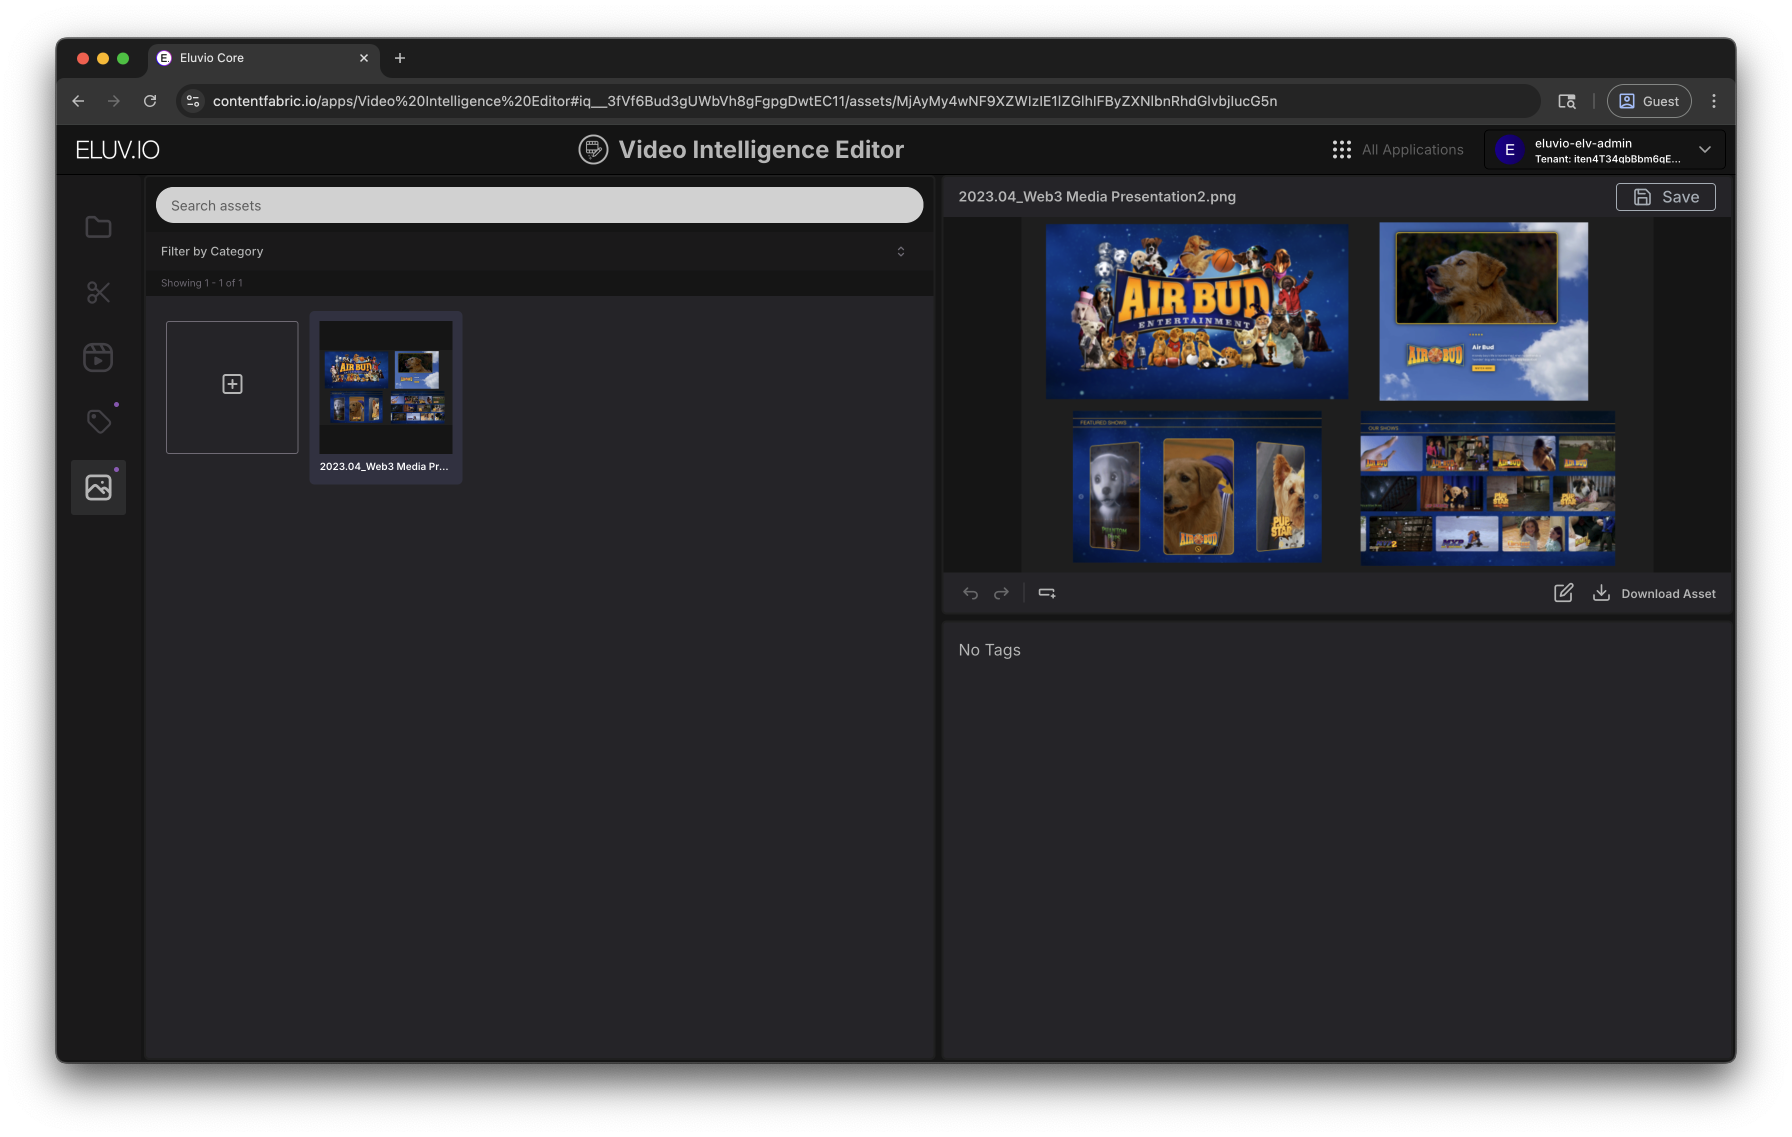Click the Search assets field
1792x1137 pixels.
[x=539, y=205]
